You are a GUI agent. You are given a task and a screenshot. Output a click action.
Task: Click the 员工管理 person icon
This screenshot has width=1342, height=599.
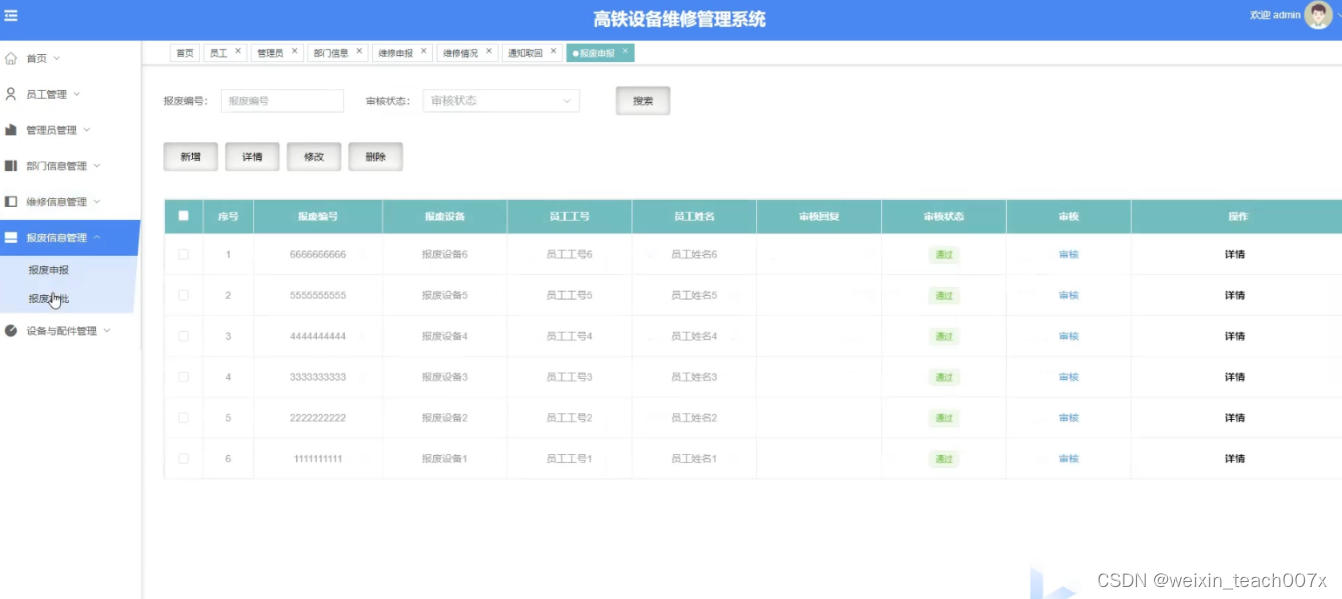[11, 94]
